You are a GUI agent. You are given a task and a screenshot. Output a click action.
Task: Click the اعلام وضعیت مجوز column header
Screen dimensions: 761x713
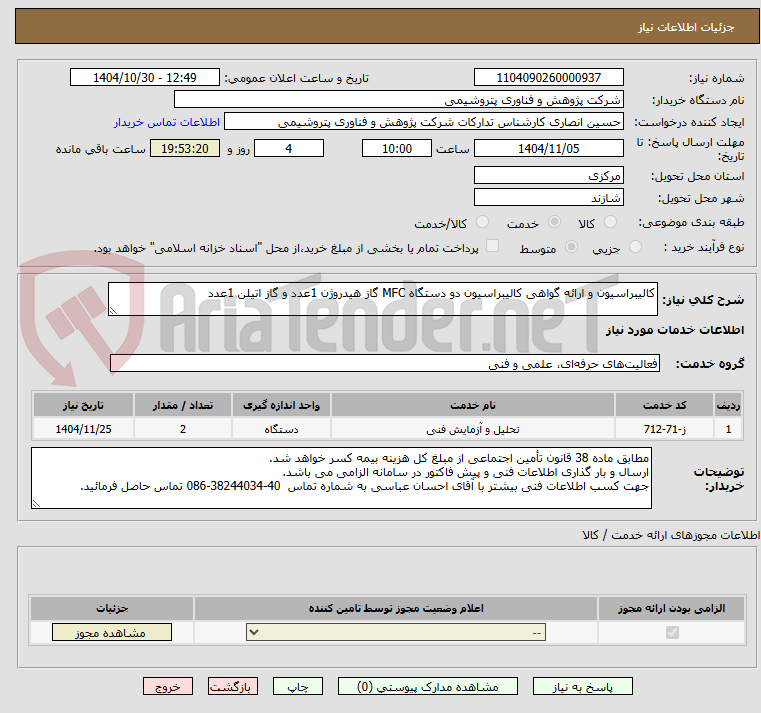(x=396, y=608)
